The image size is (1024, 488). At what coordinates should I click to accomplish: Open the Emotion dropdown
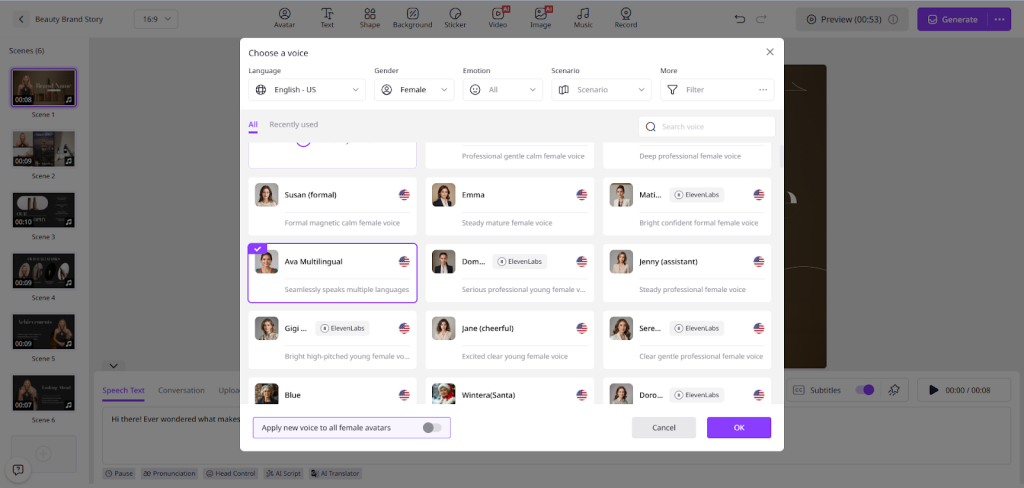point(502,90)
